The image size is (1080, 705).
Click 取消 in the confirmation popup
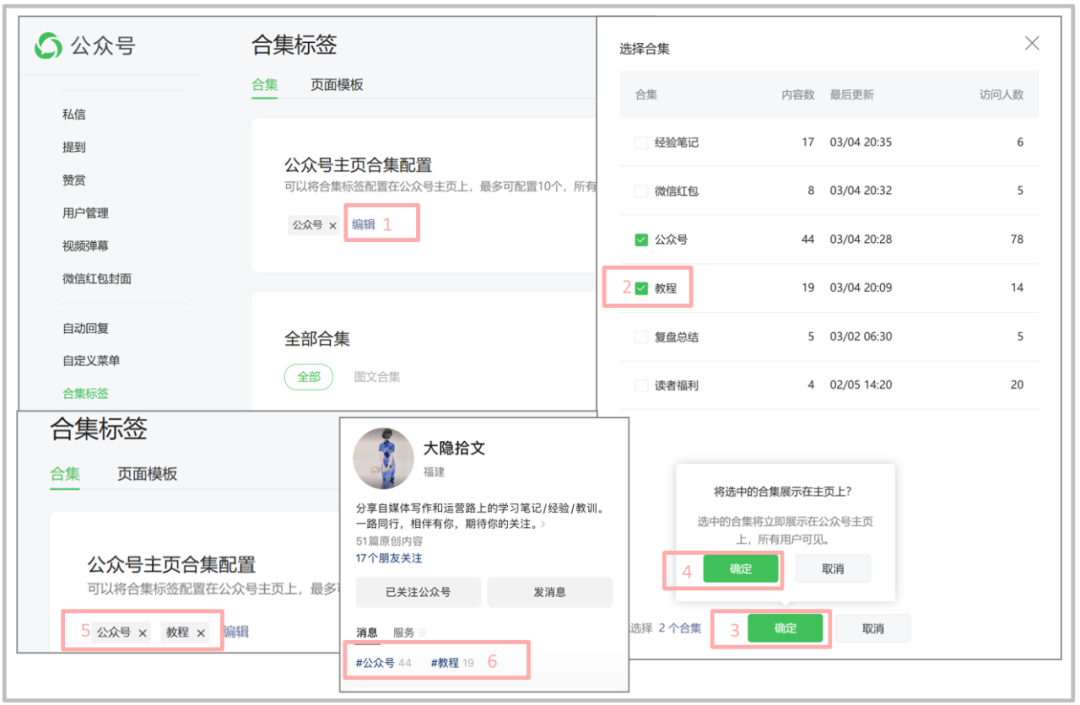coord(833,569)
